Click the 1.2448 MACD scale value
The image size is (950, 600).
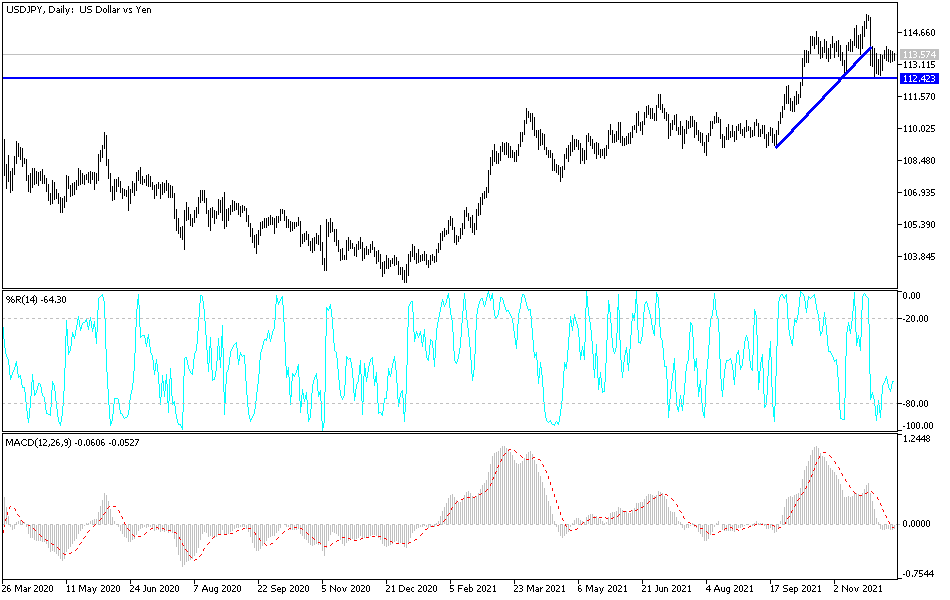[x=917, y=438]
